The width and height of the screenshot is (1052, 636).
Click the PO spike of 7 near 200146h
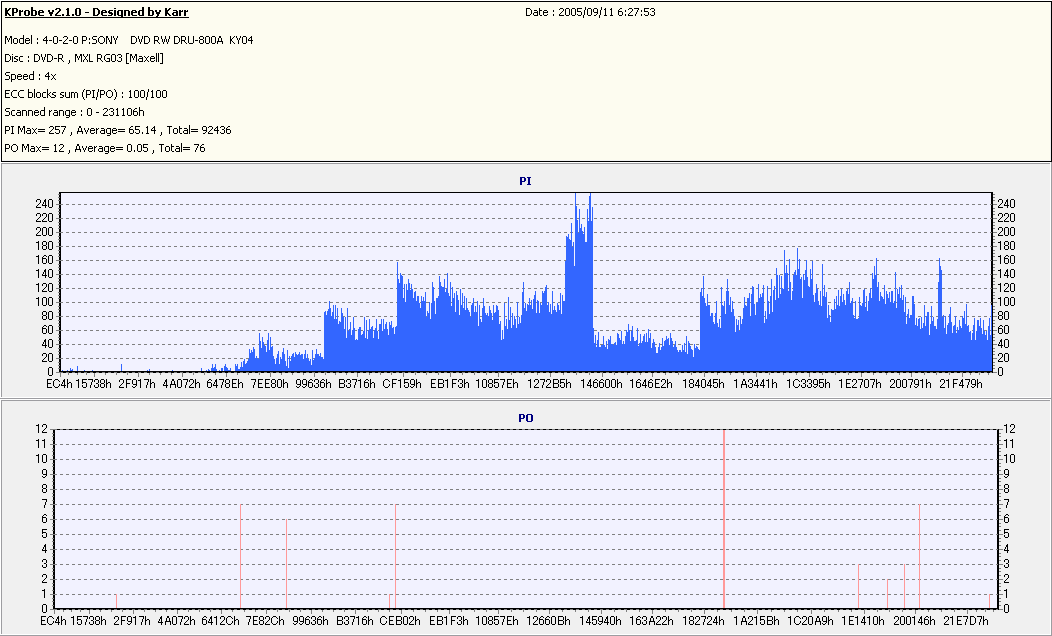[919, 556]
